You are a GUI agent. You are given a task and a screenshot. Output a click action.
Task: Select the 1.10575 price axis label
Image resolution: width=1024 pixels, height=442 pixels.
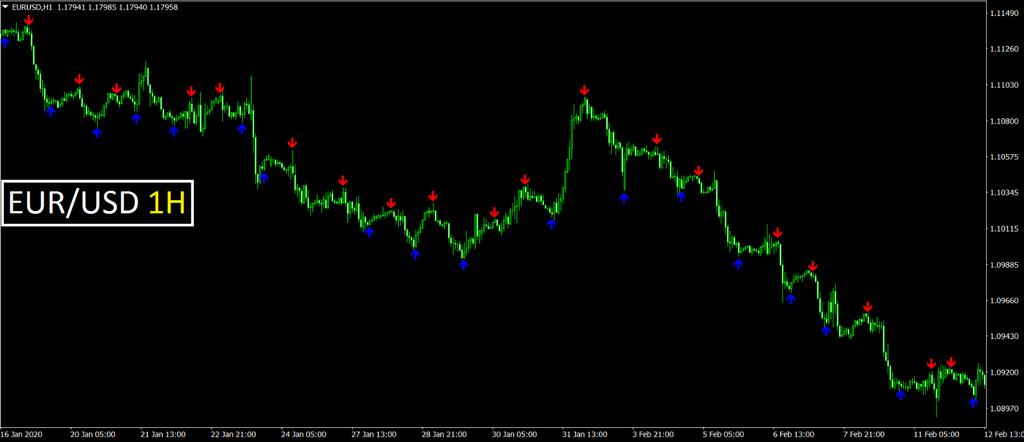1006,157
